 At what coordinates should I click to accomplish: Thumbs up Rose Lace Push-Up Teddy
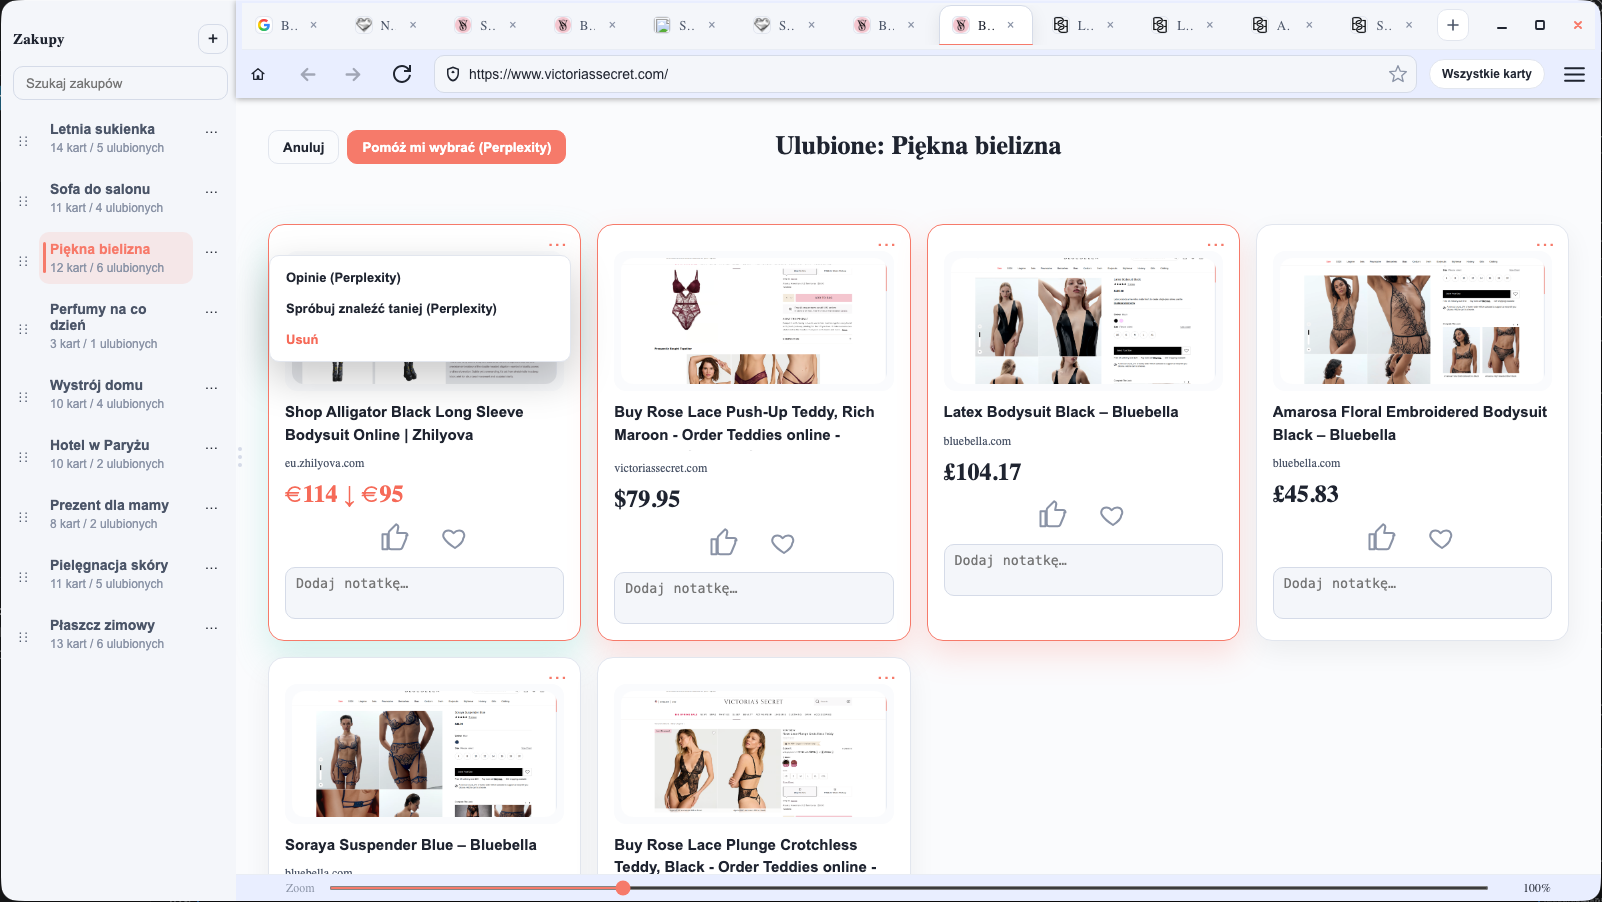pos(724,543)
